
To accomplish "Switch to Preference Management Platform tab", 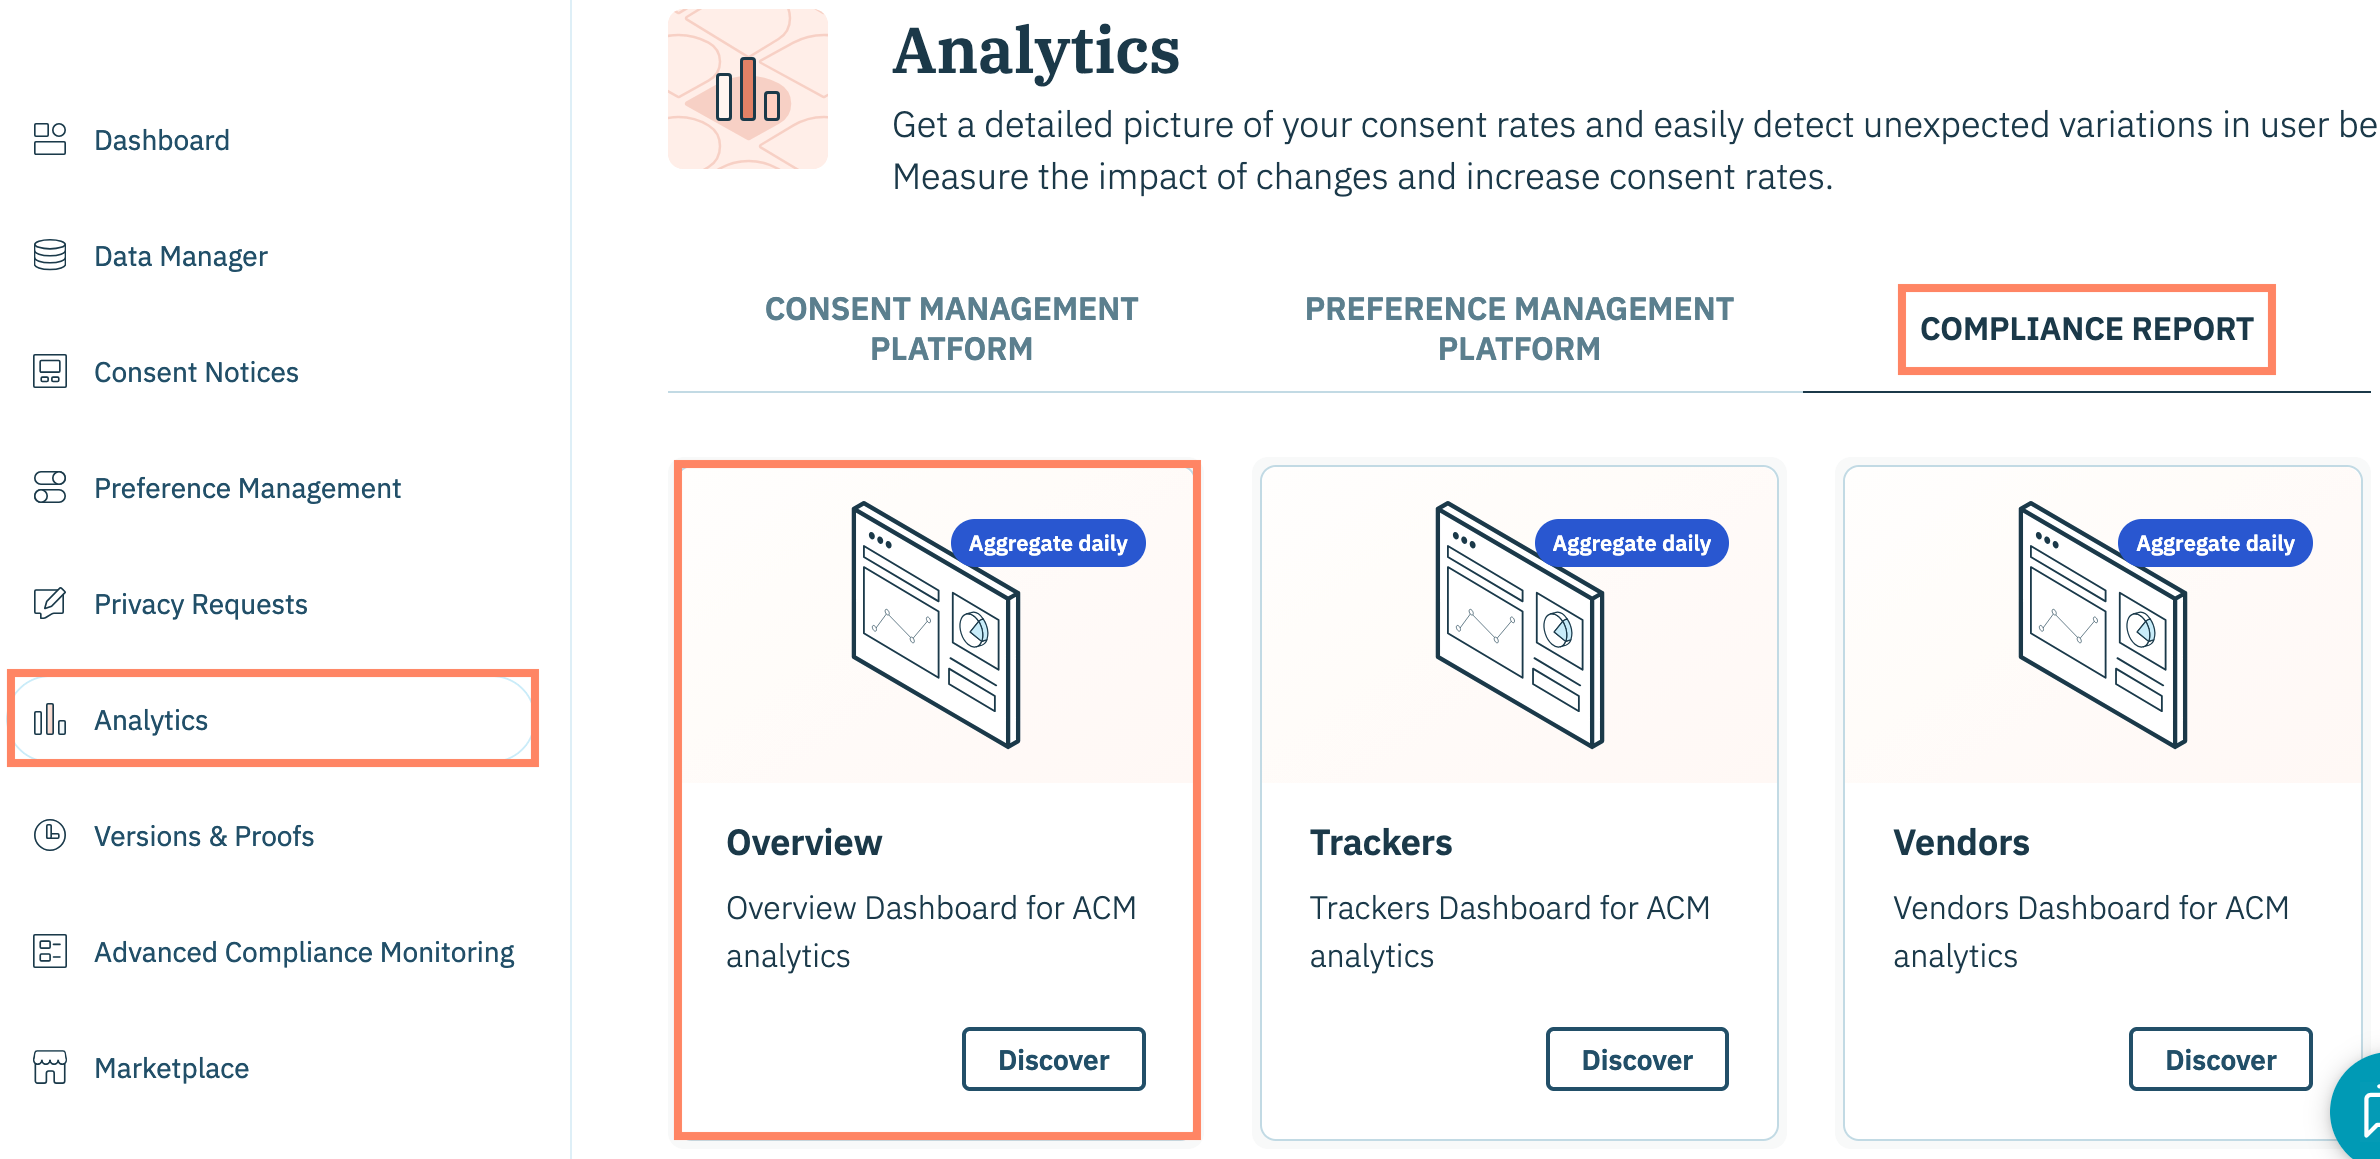I will [1518, 329].
